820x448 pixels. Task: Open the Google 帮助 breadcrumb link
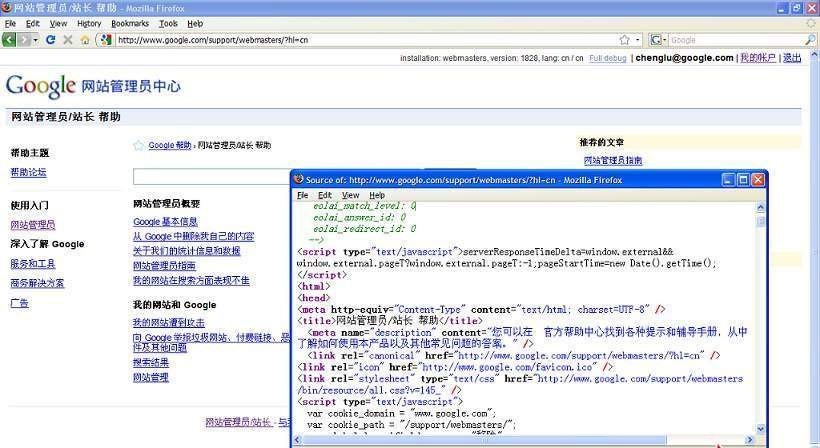[169, 145]
